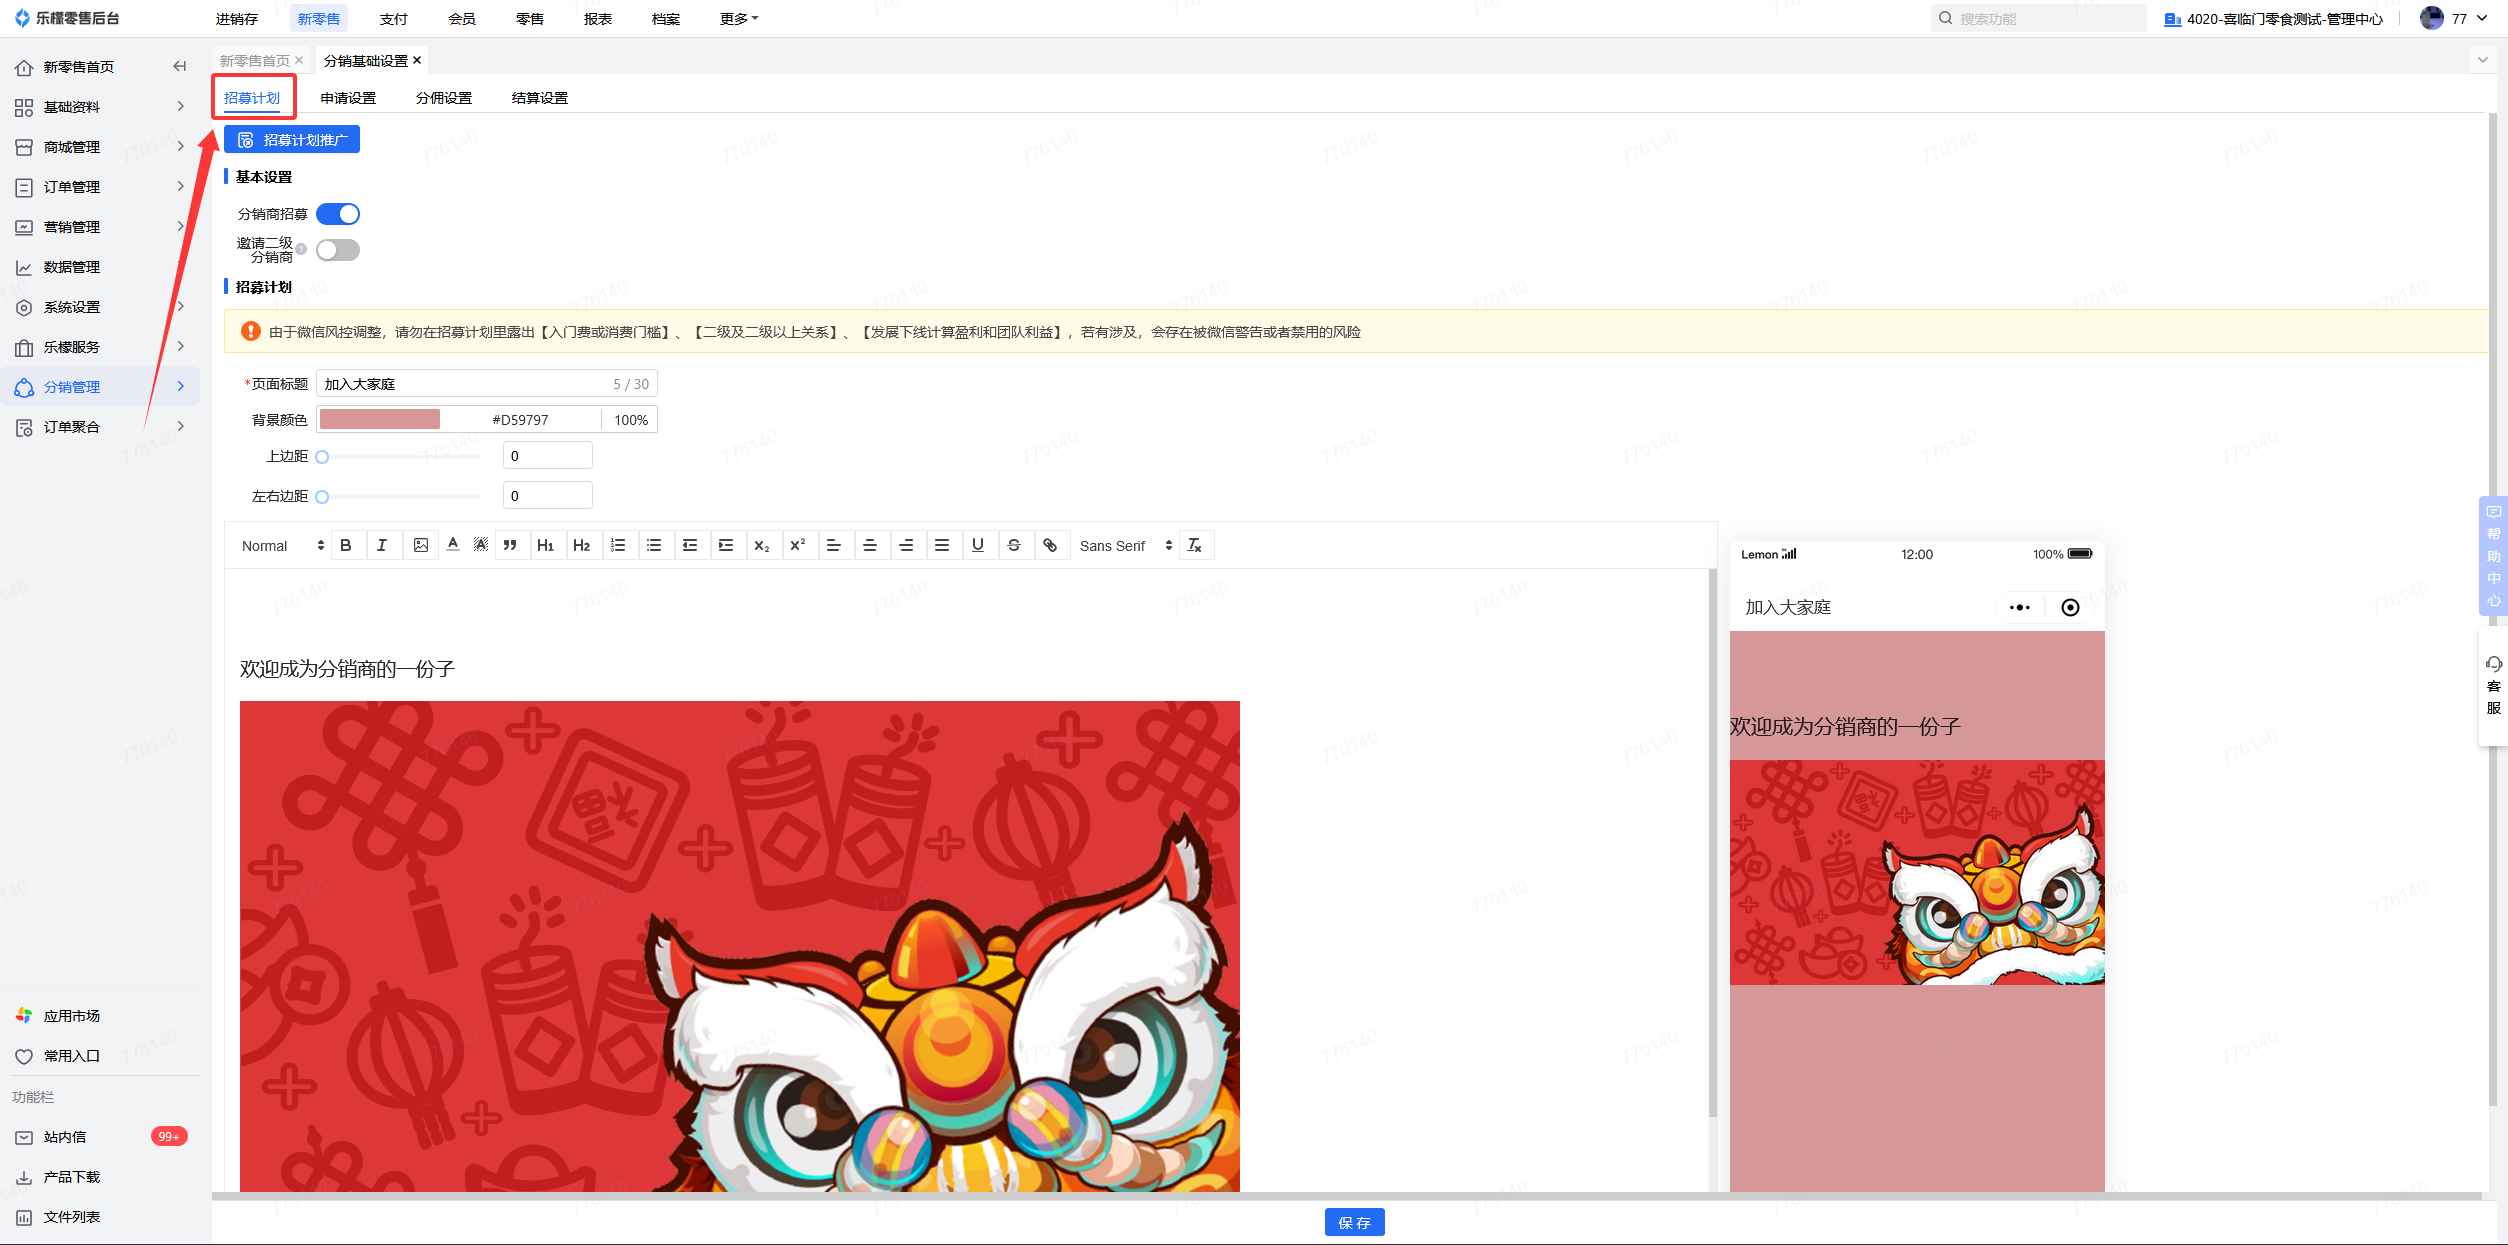Apply superscript formatting
This screenshot has height=1245, width=2508.
coord(798,545)
